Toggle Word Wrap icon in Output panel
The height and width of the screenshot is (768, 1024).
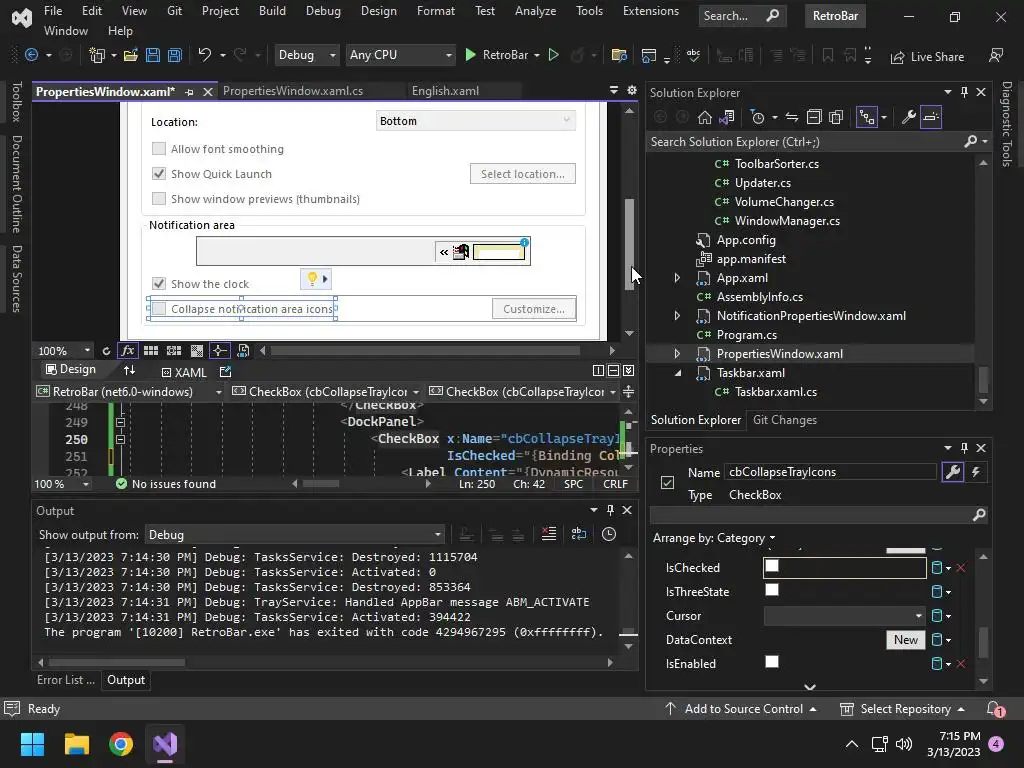click(x=579, y=534)
